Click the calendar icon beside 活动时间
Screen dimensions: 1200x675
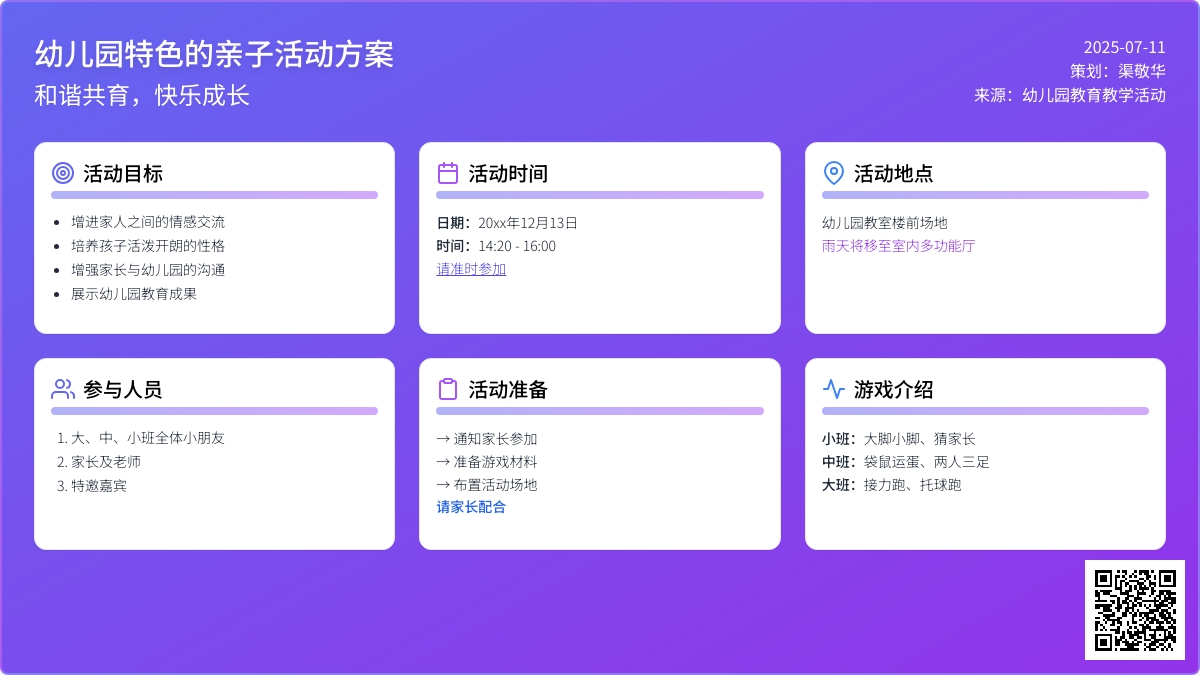[448, 173]
